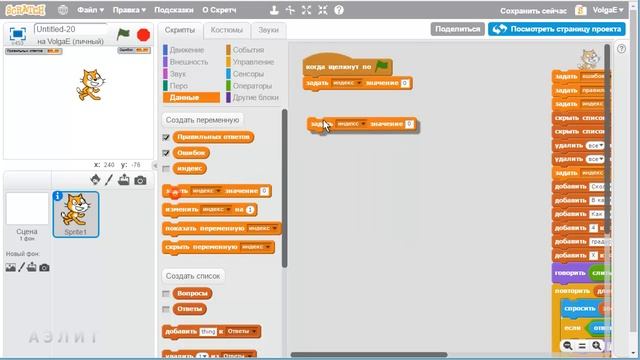Open Подсказки menu item
Image resolution: width=640 pixels, height=360 pixels.
tap(173, 10)
